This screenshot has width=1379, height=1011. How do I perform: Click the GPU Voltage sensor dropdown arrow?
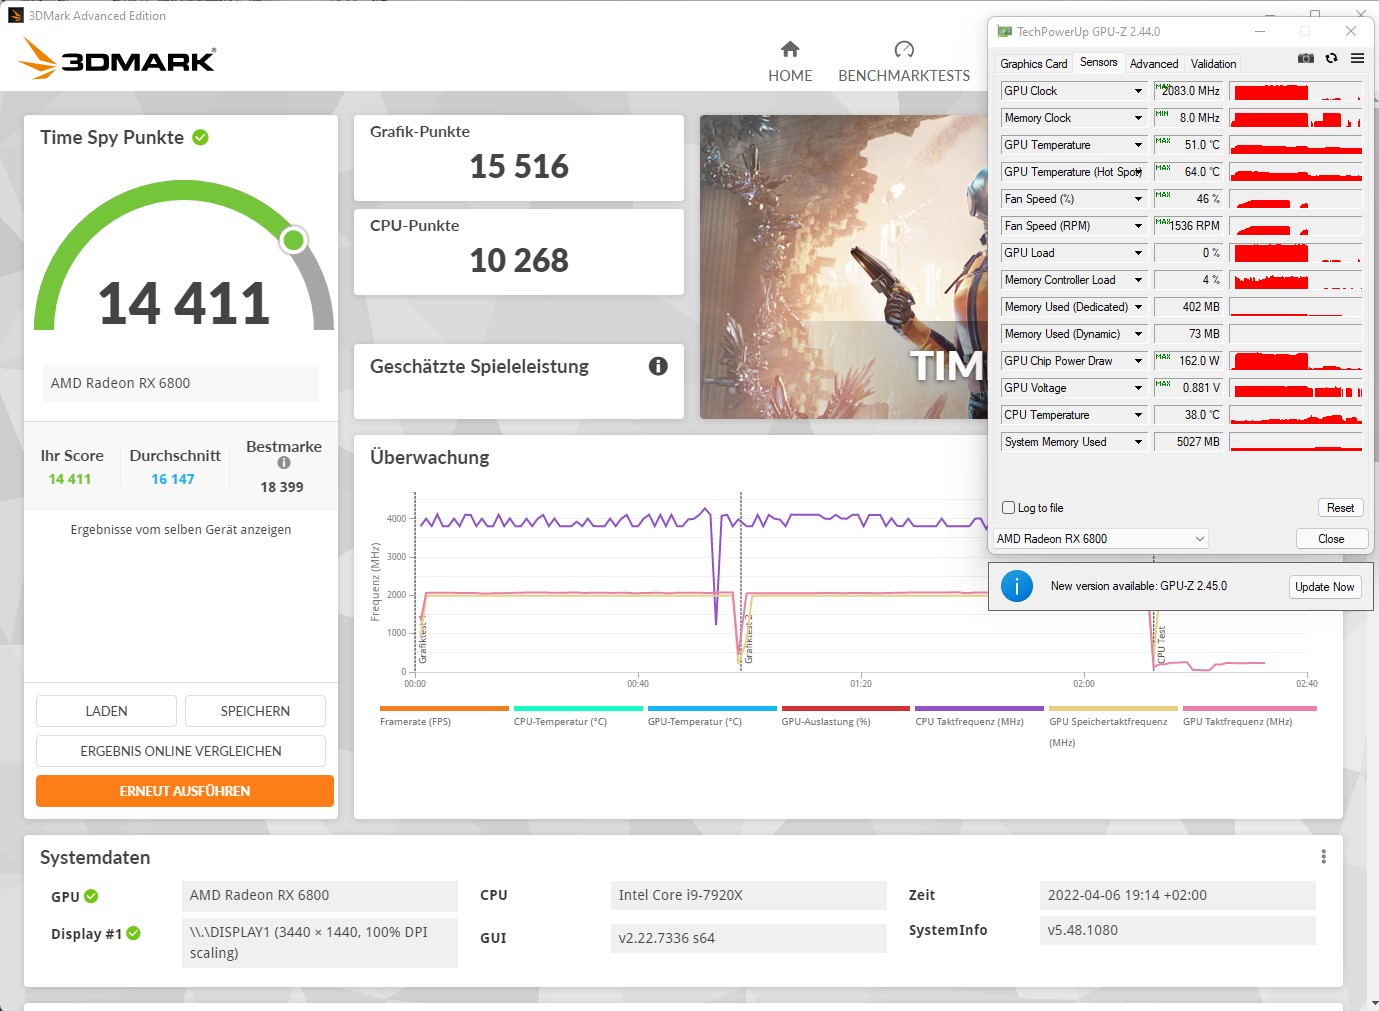coord(1138,388)
